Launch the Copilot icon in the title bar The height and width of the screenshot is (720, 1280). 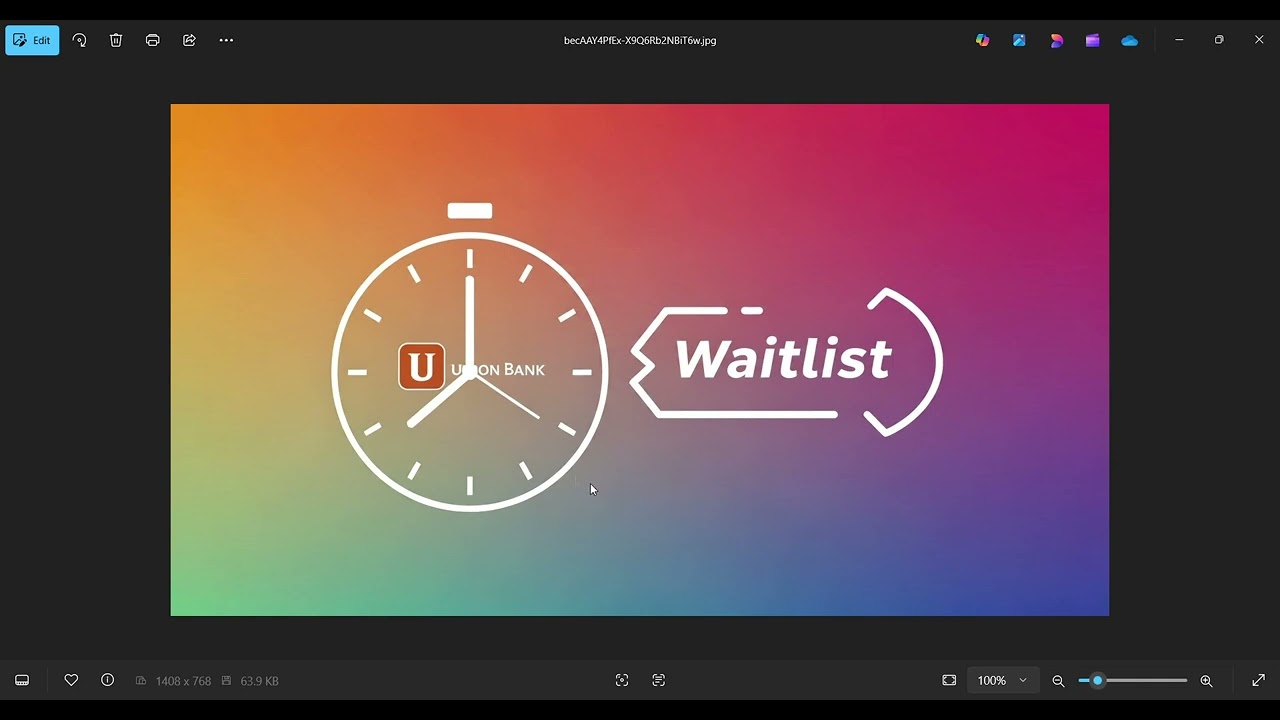[x=983, y=40]
